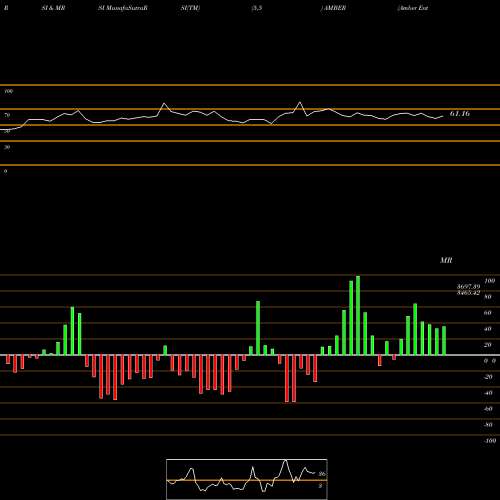
Task: Select the 3697.39 value beside MR chart
Action: pyautogui.click(x=468, y=287)
